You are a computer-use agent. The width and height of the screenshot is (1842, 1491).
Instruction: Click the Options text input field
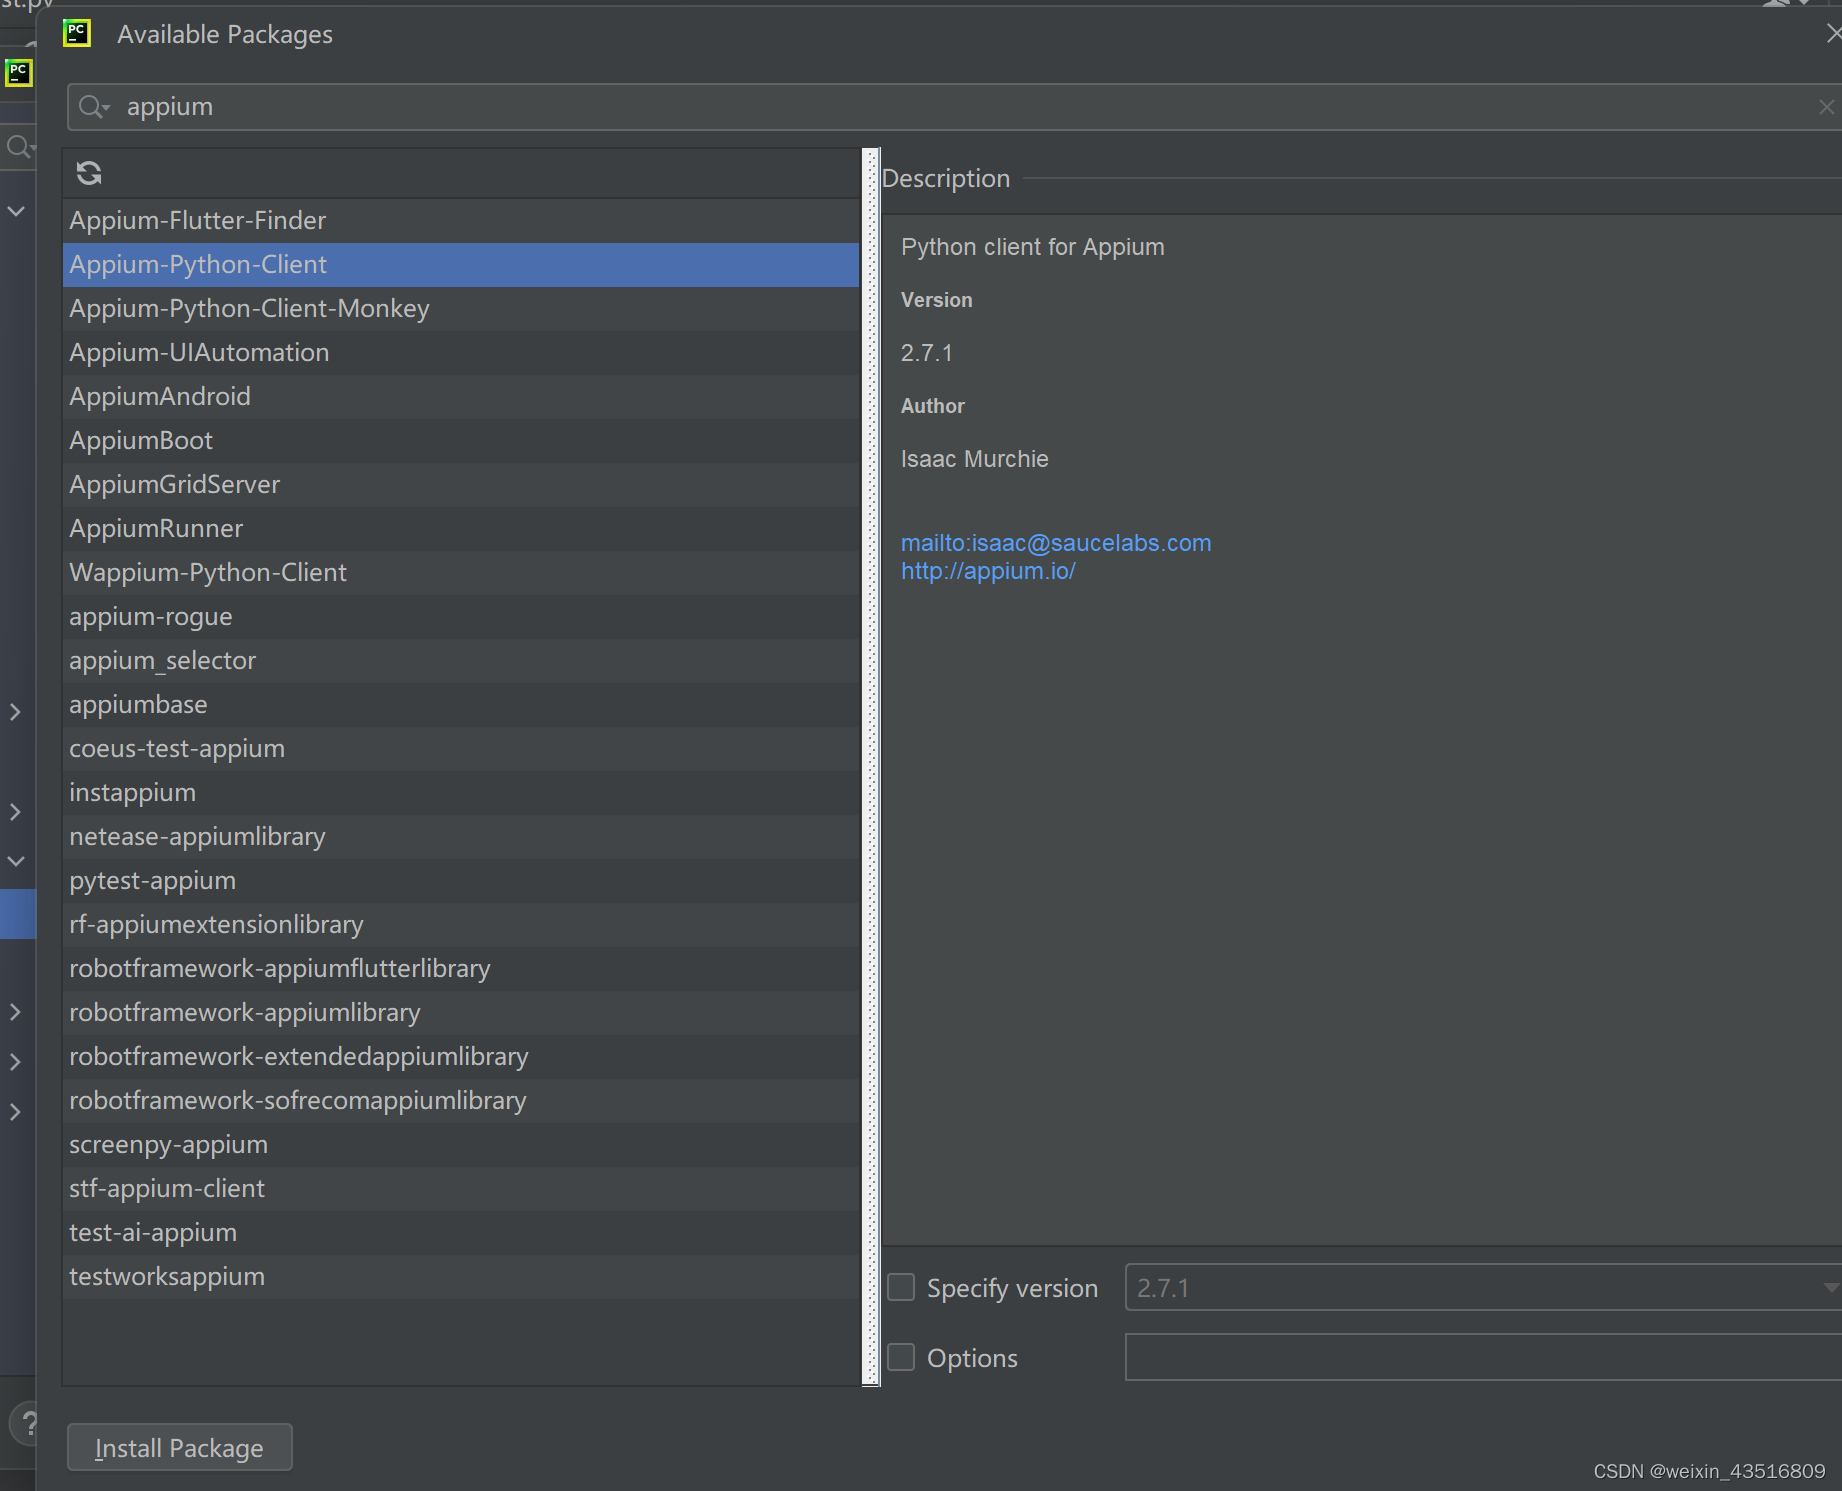click(1480, 1357)
